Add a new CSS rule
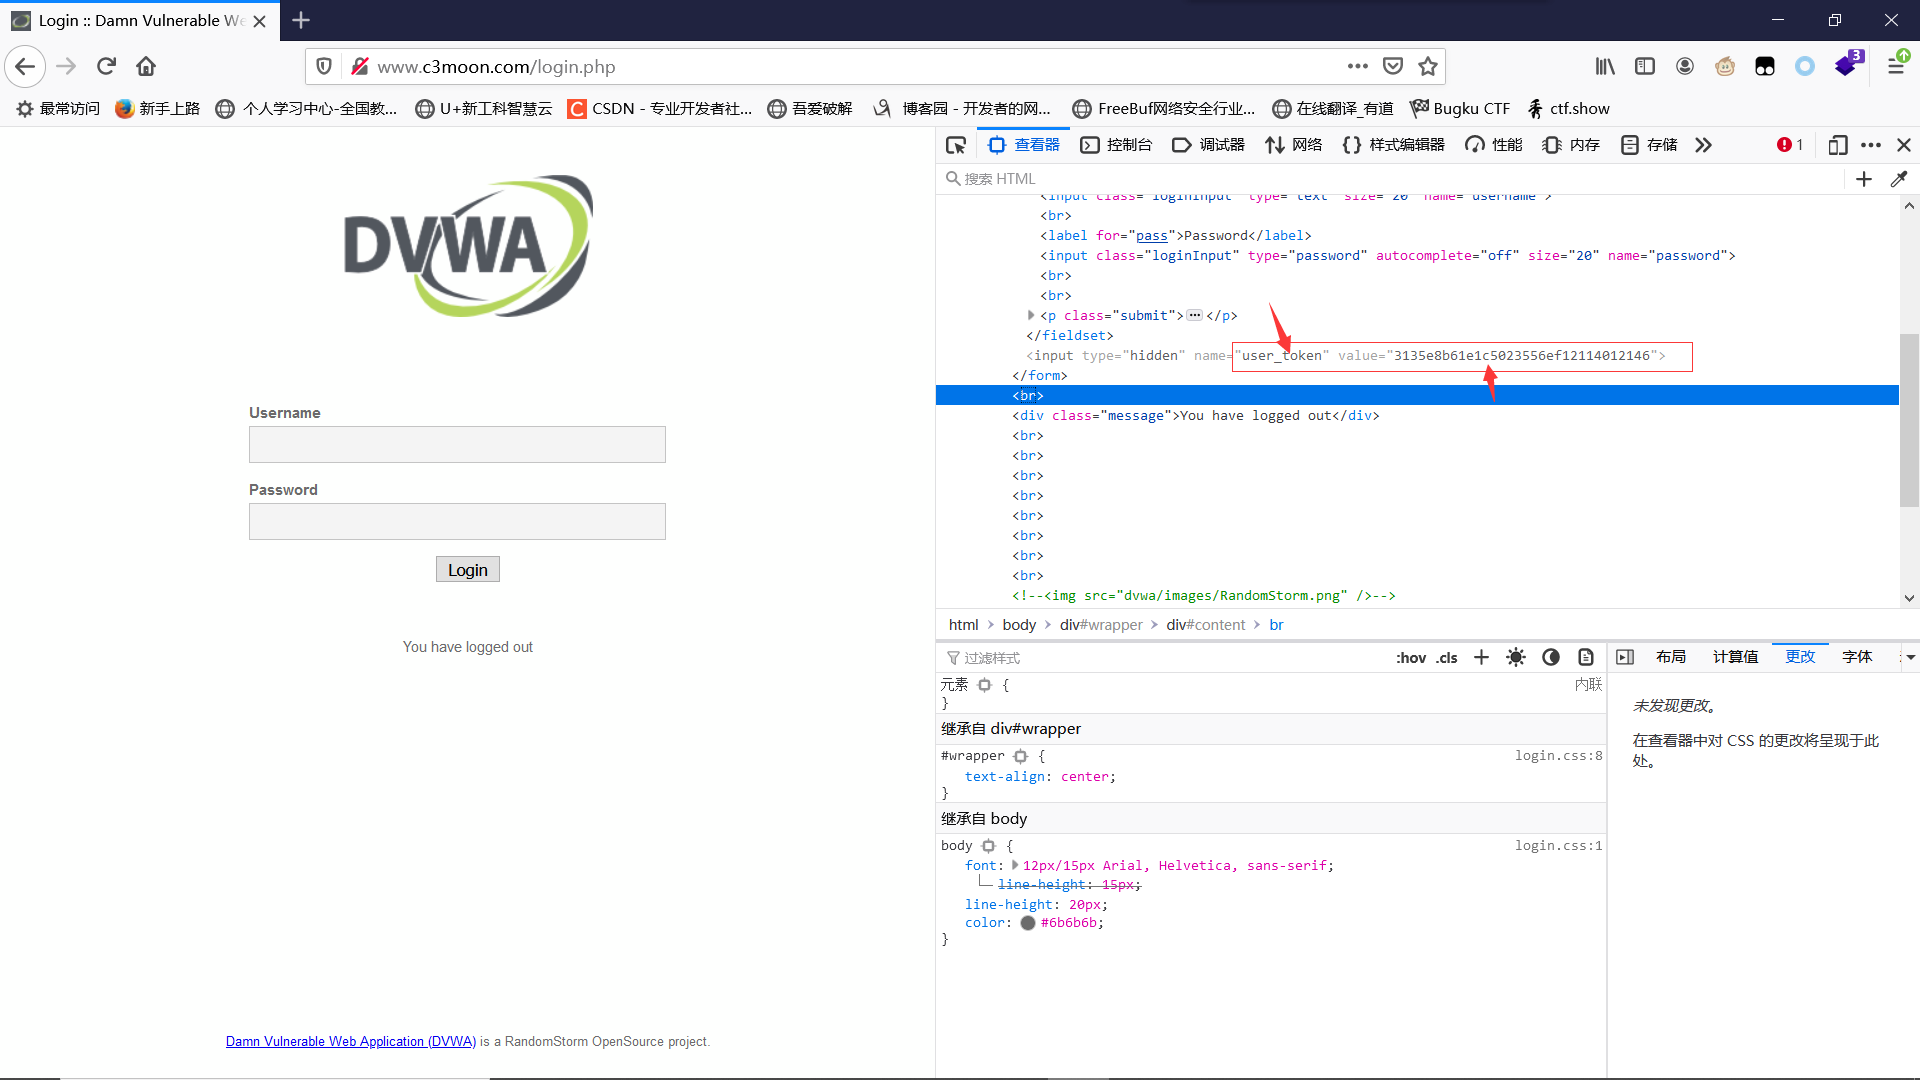This screenshot has height=1080, width=1920. (1481, 658)
